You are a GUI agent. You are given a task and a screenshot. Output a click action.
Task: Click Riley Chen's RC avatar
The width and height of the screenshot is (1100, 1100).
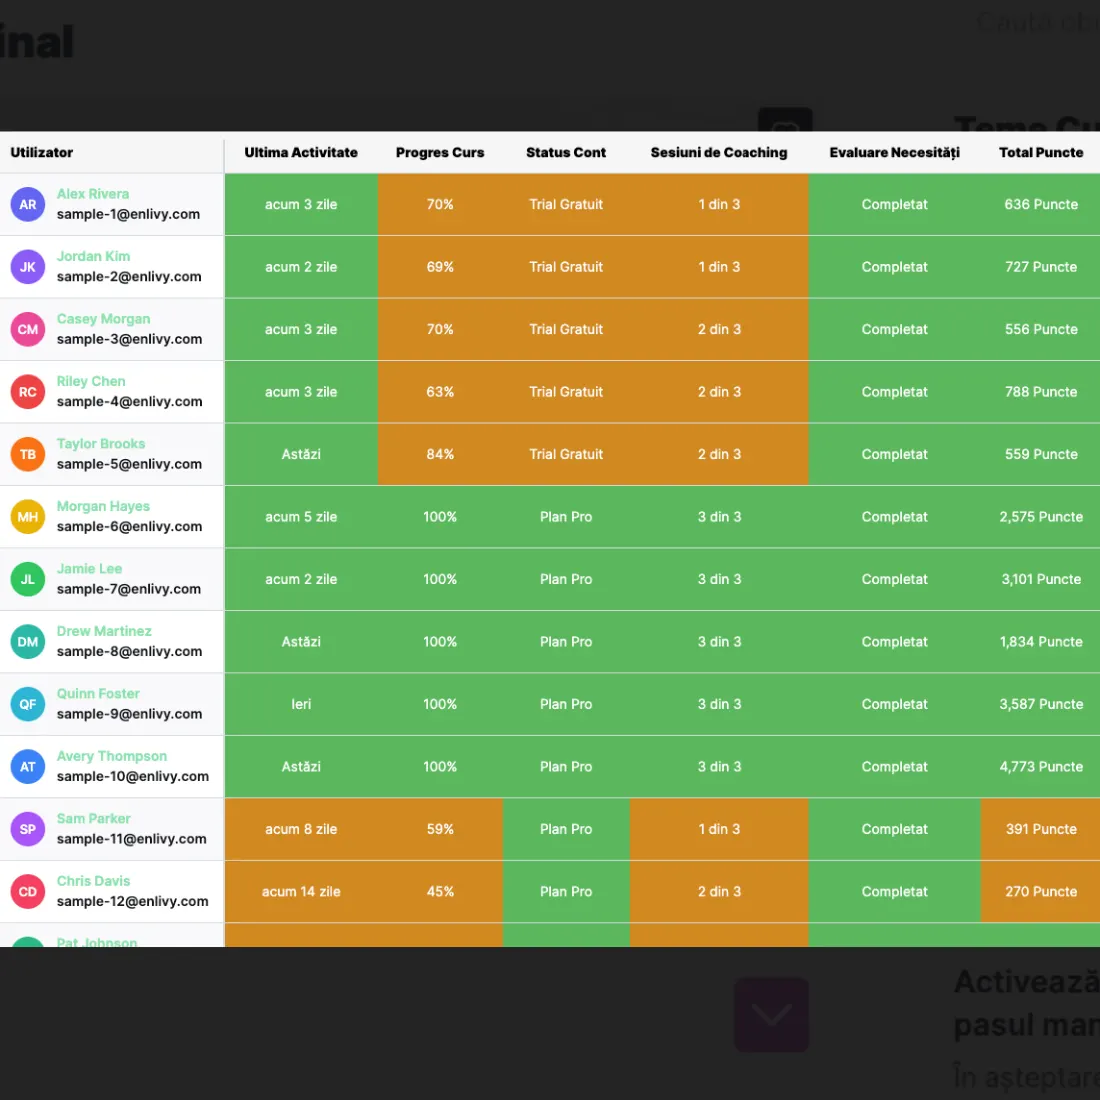pos(27,391)
